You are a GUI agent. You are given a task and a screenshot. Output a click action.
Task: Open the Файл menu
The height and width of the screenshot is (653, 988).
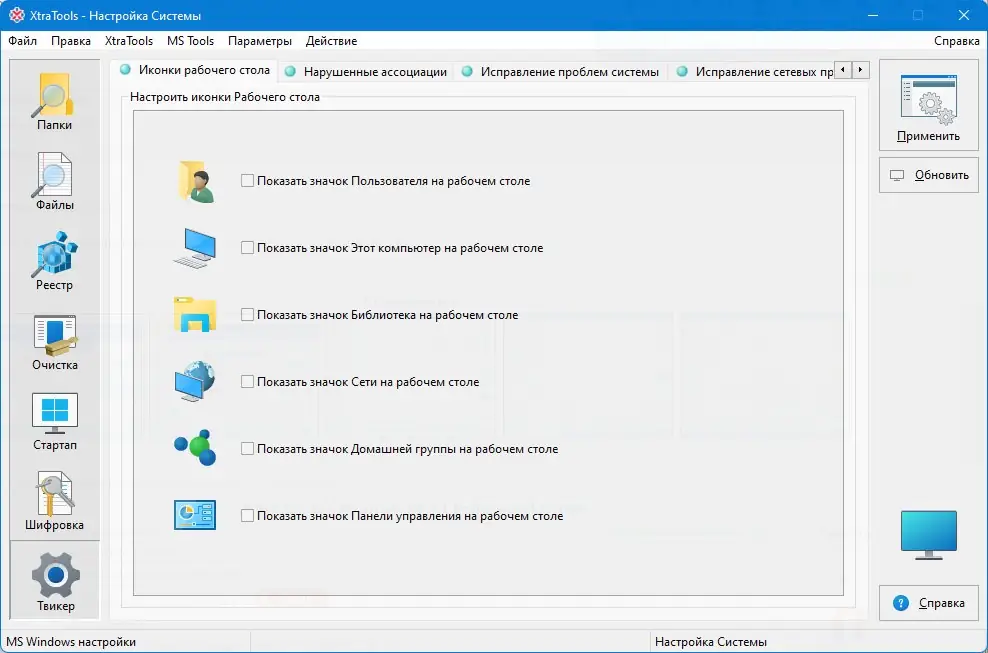[x=23, y=41]
